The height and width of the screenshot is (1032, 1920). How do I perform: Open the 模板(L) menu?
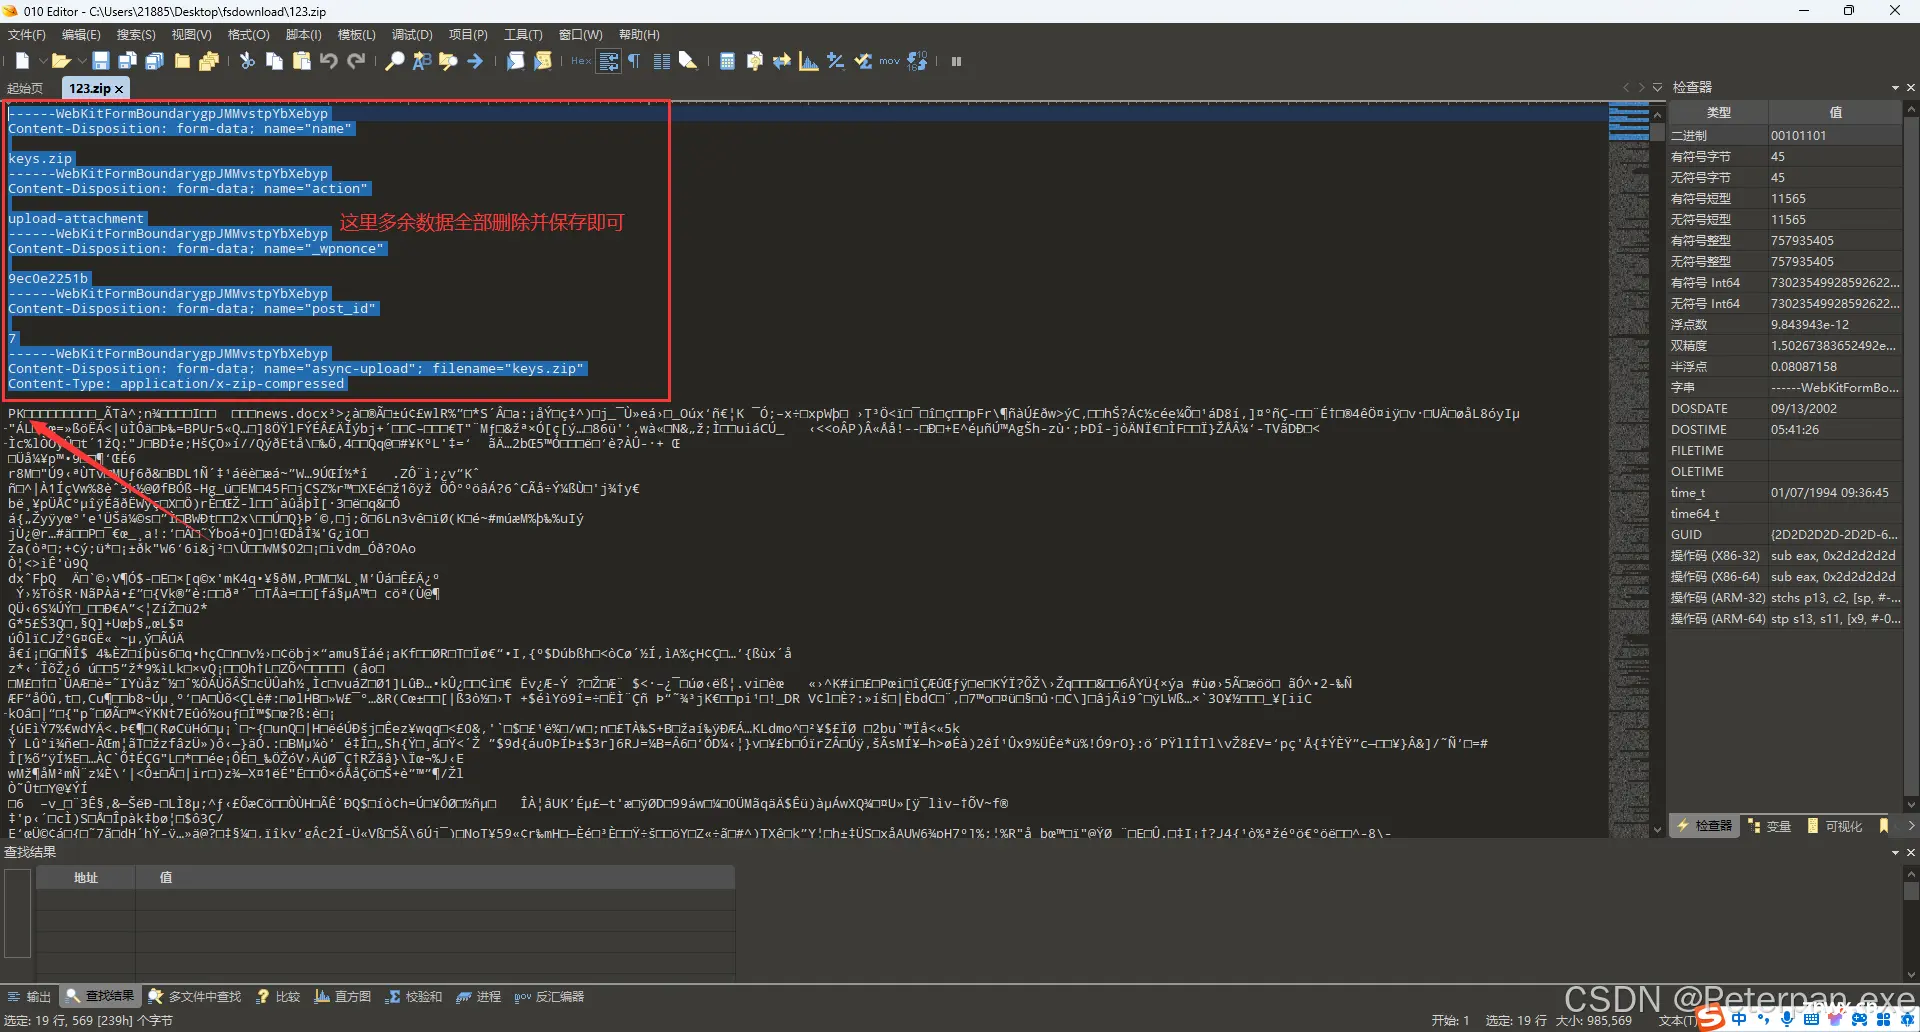(357, 35)
